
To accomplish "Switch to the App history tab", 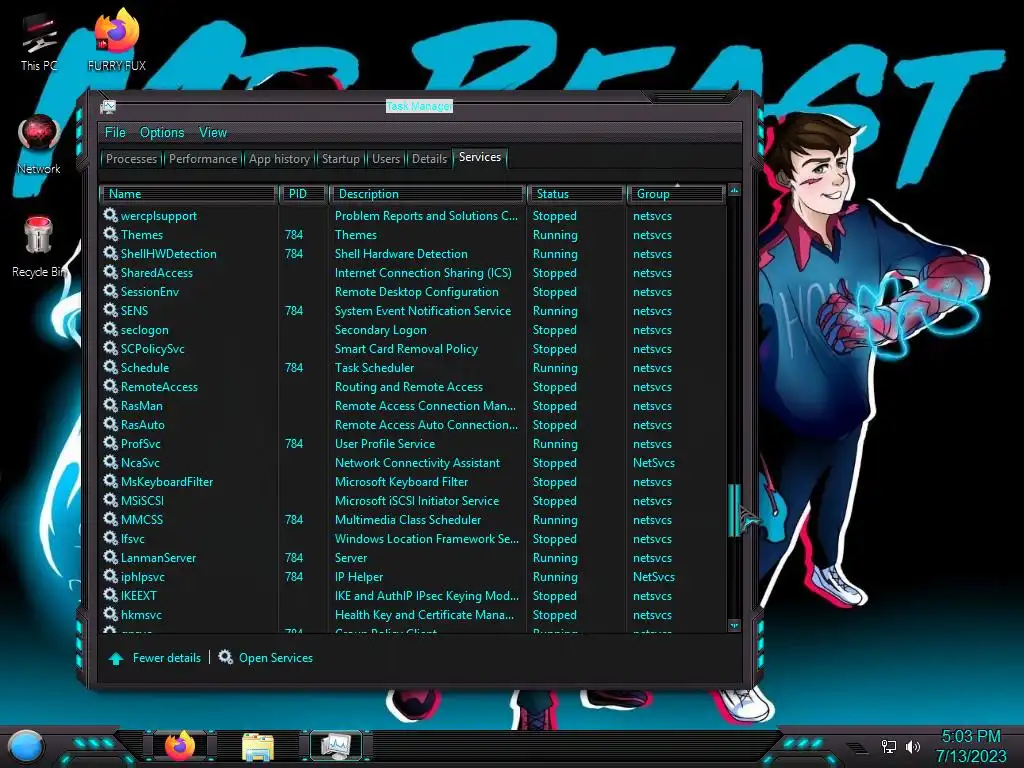I will 279,159.
